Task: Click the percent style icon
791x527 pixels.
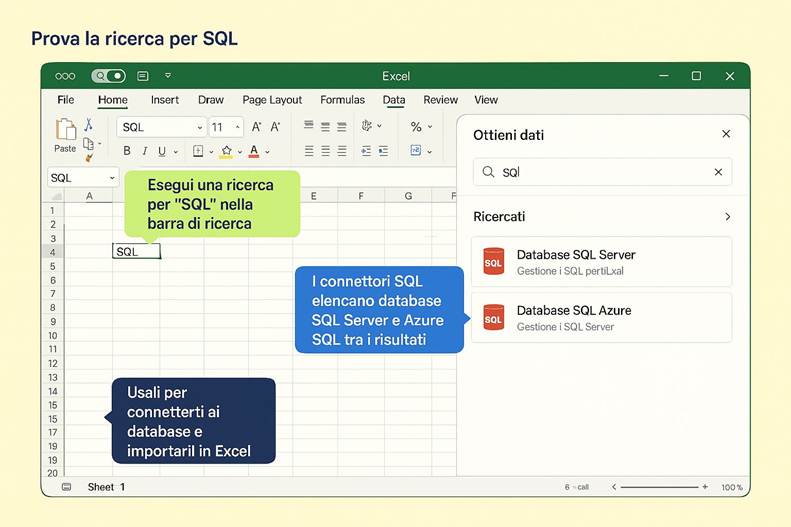Action: [x=416, y=127]
